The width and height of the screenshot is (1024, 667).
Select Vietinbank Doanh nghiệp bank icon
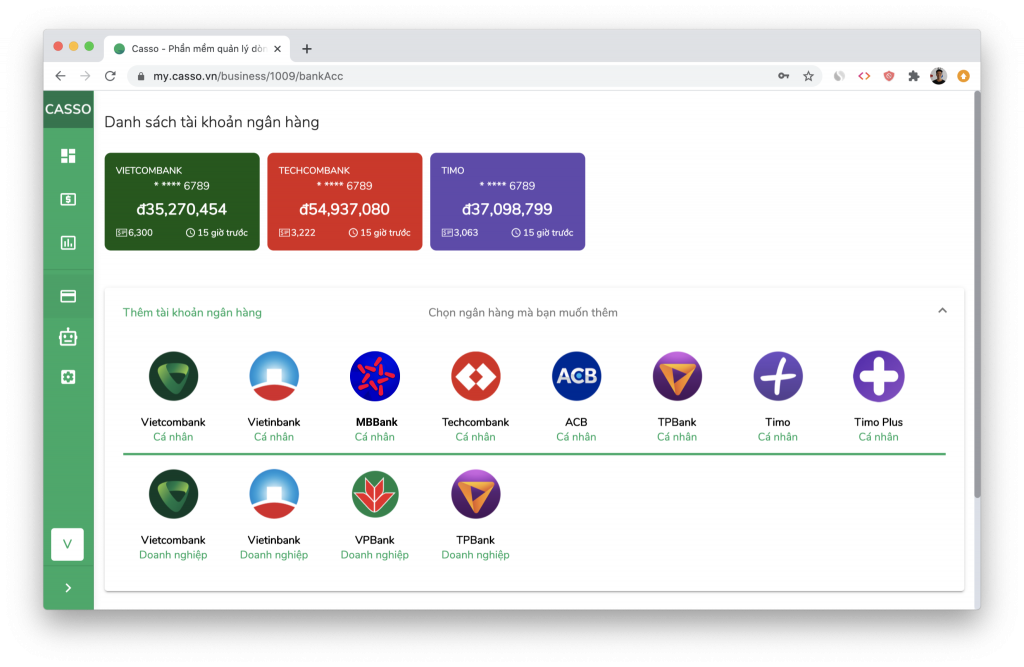point(274,494)
